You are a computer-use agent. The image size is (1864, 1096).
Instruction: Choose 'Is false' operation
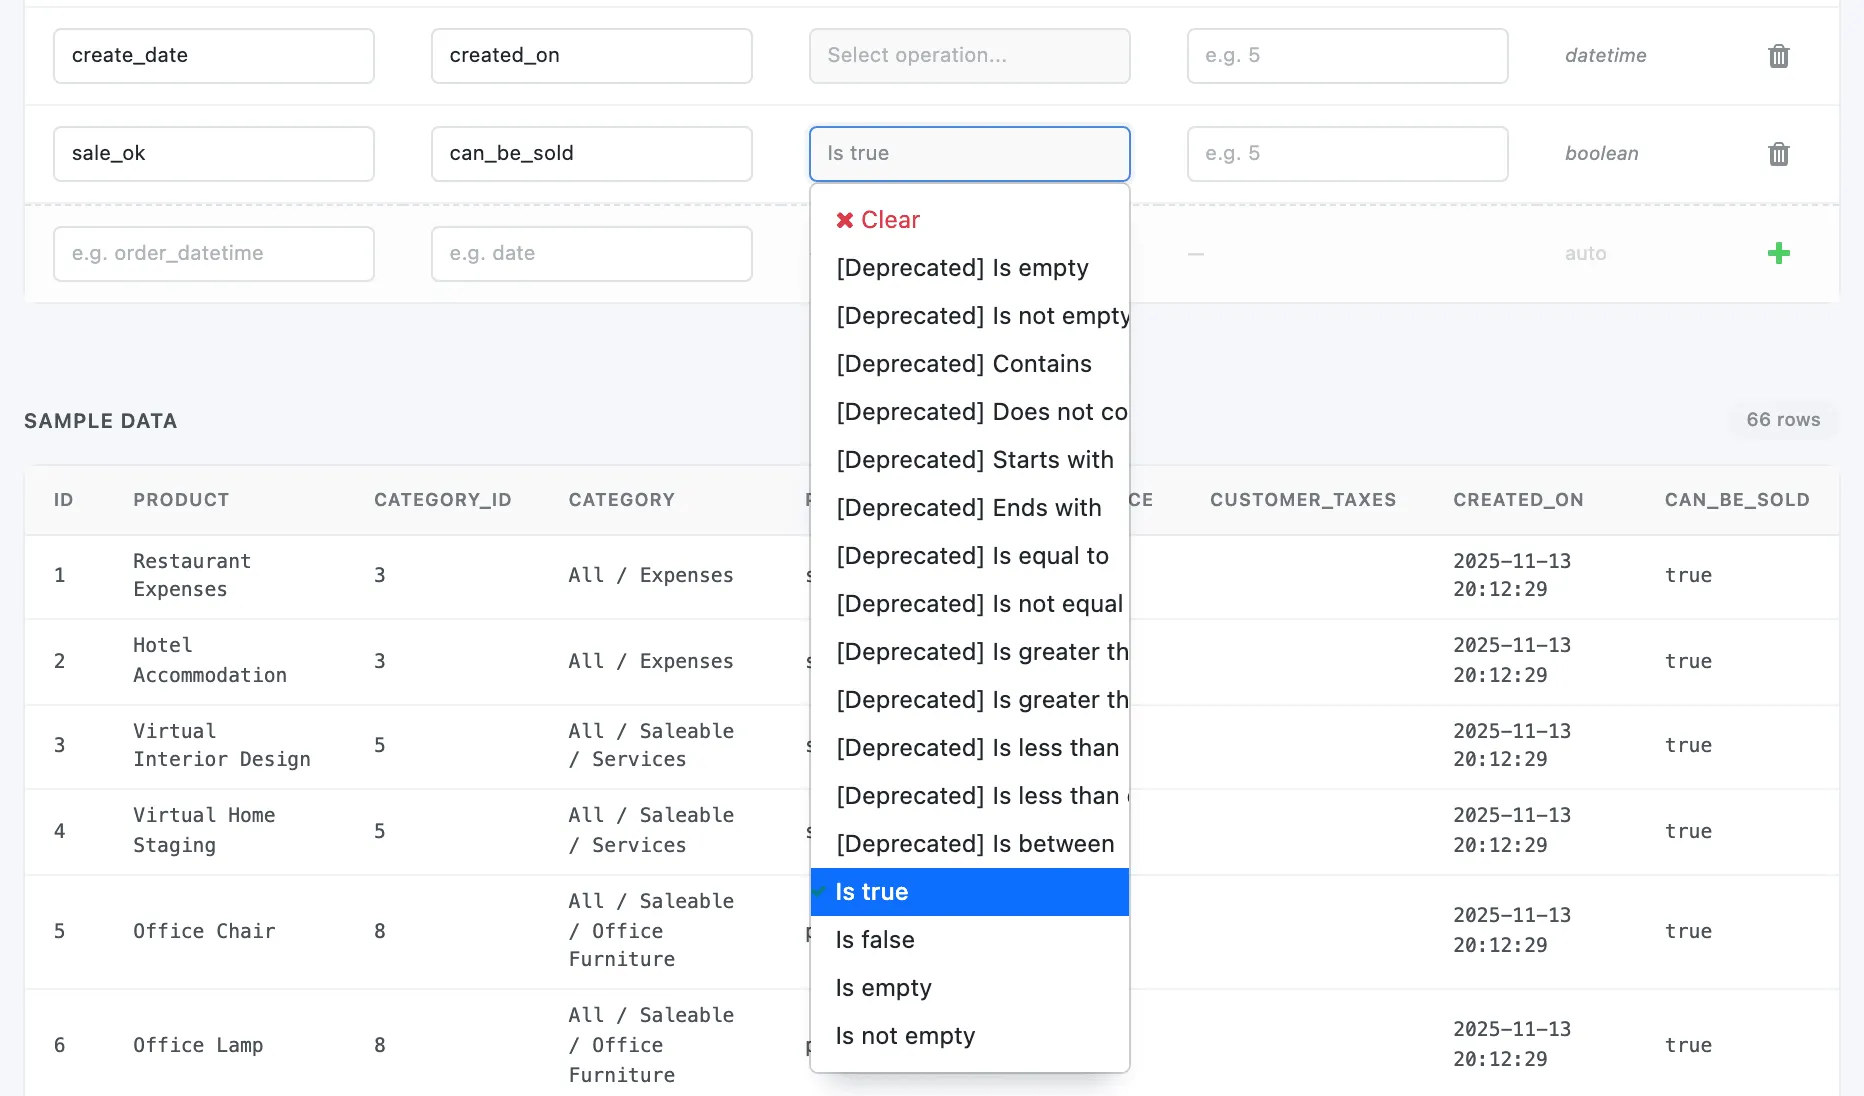(969, 940)
